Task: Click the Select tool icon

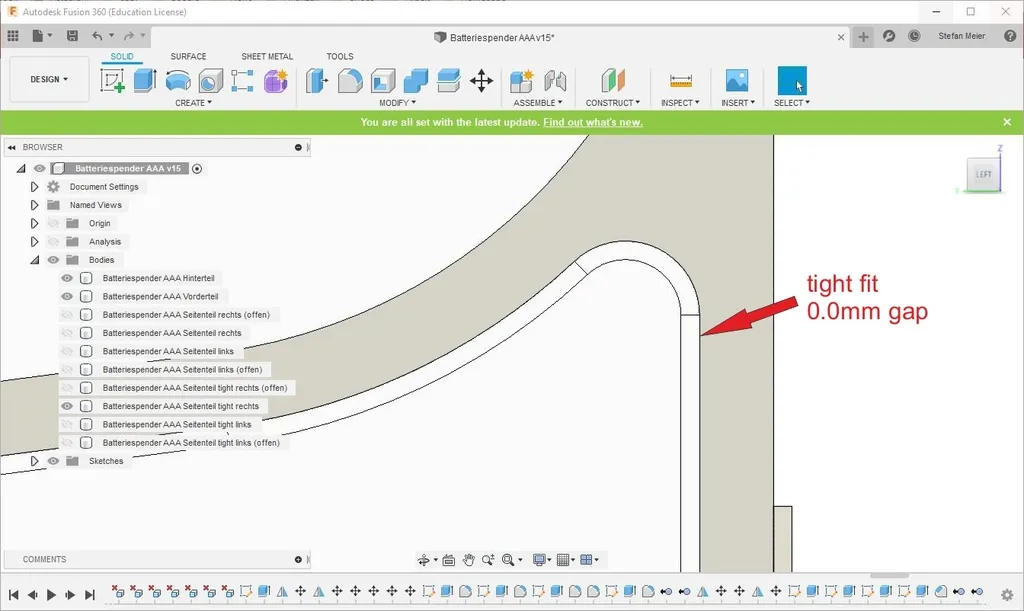Action: pyautogui.click(x=792, y=81)
